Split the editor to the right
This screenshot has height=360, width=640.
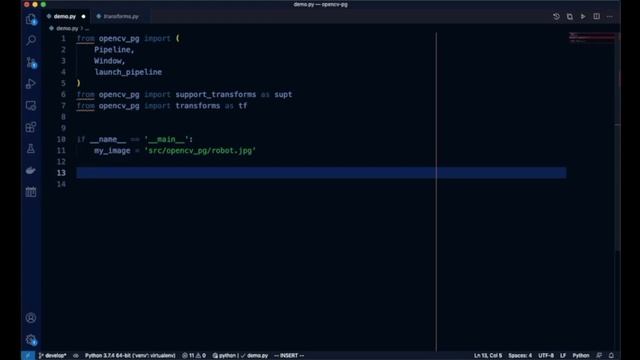[x=597, y=16]
